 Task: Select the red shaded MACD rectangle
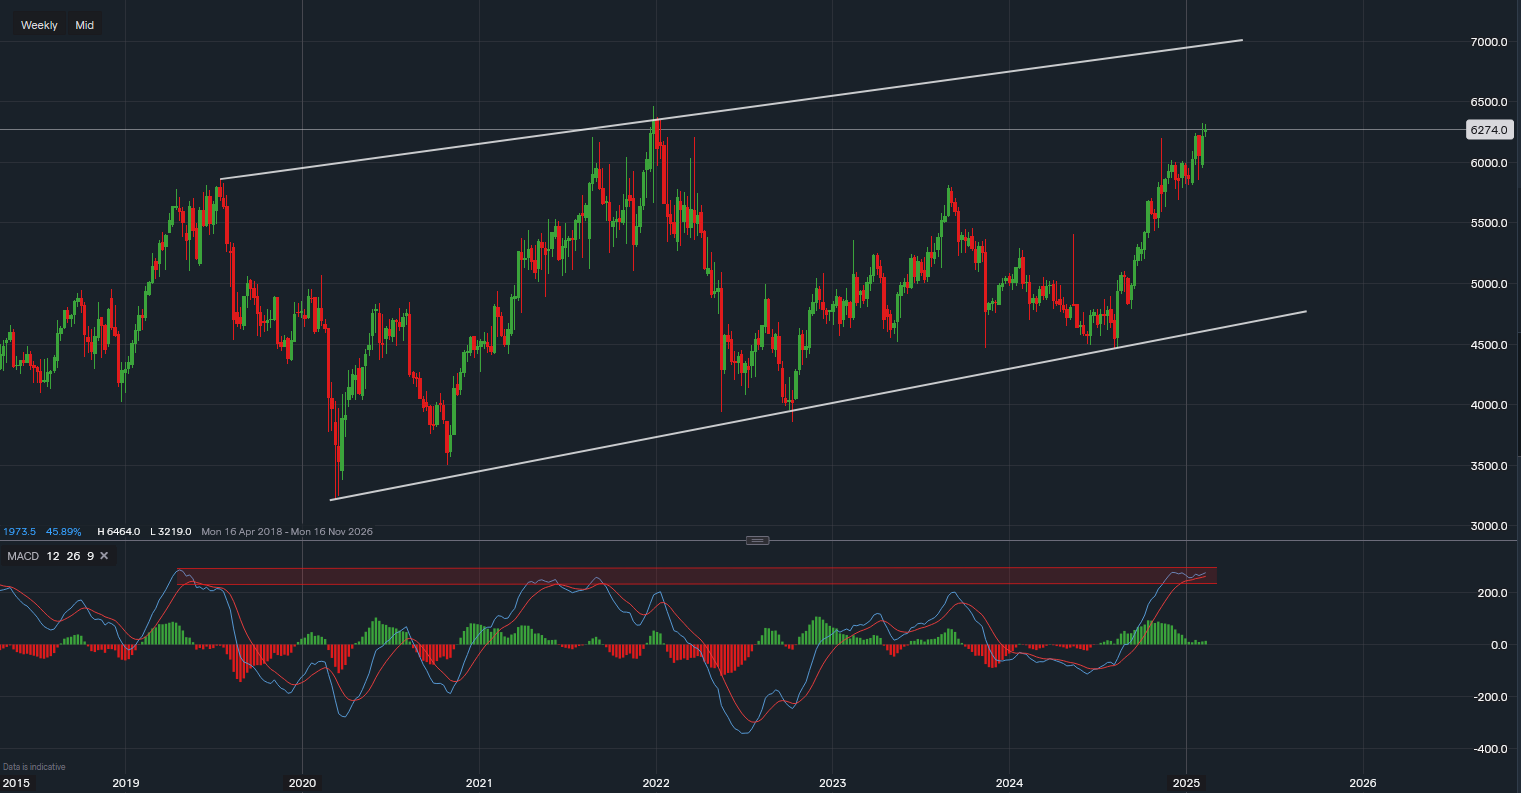coord(700,576)
